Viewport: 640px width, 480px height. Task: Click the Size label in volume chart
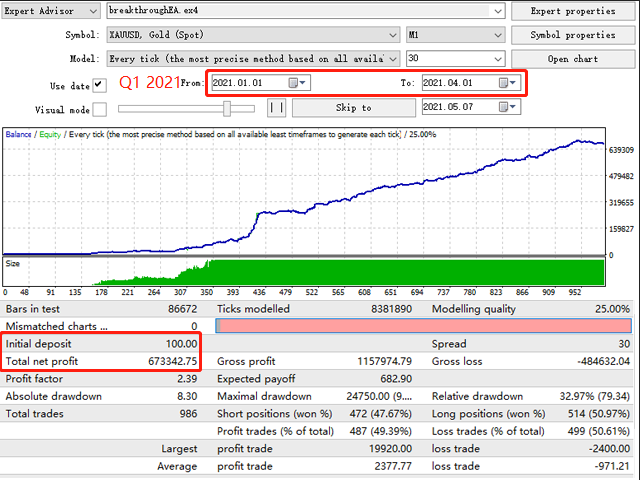tap(13, 264)
